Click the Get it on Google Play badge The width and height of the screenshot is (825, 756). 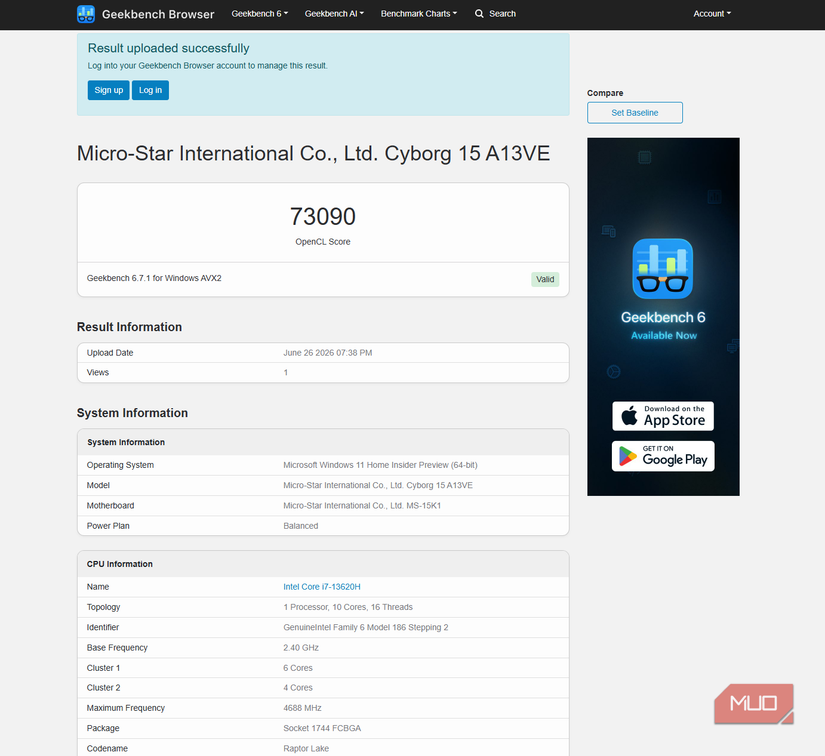click(x=663, y=456)
